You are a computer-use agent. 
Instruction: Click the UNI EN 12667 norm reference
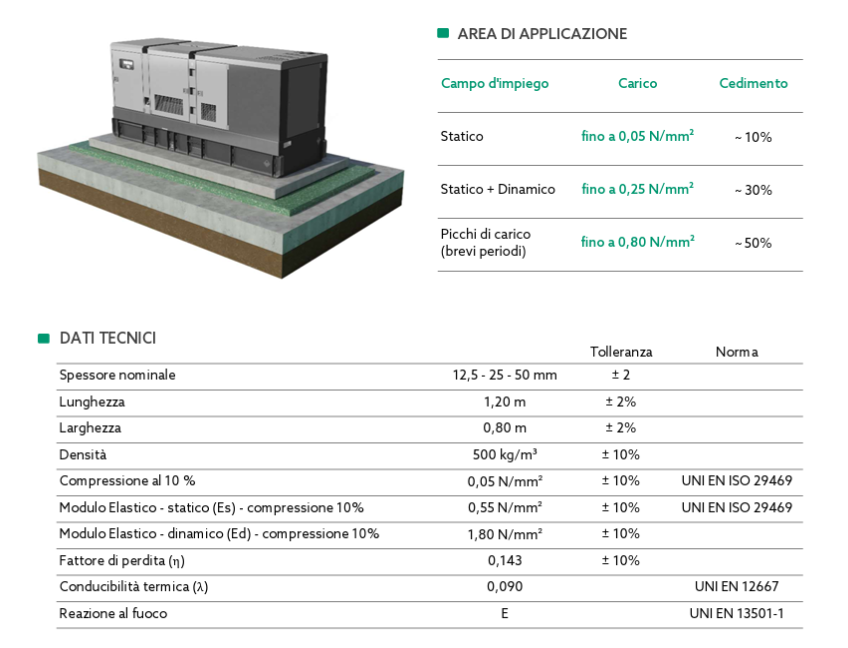[736, 587]
